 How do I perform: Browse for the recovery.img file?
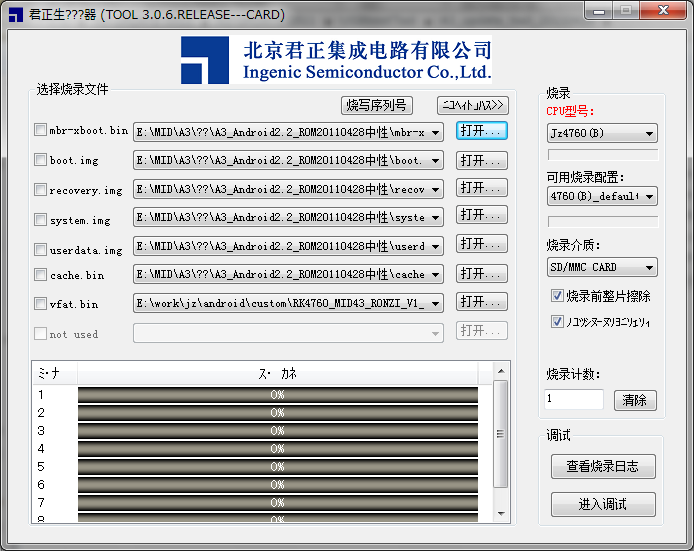pos(482,188)
